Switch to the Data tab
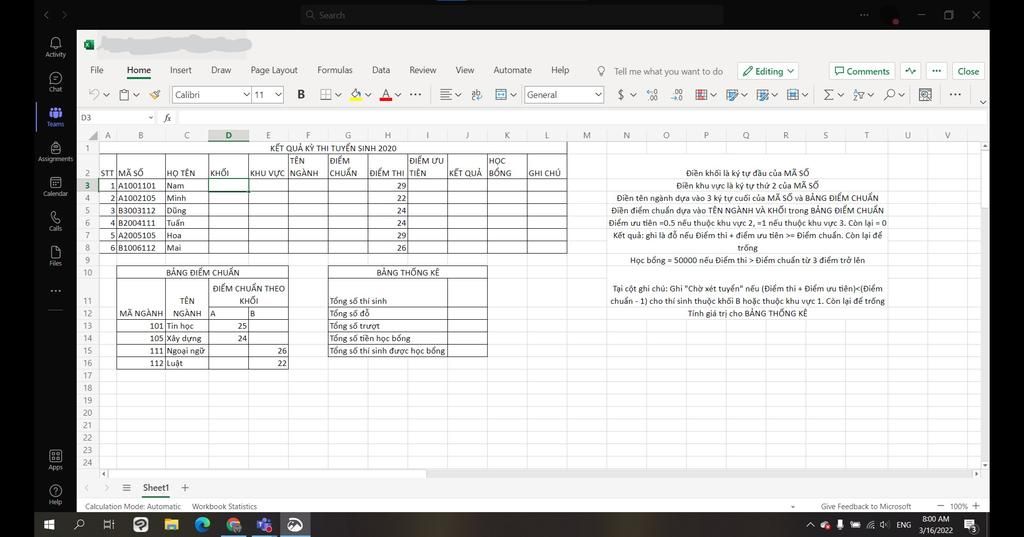The image size is (1024, 537). coord(381,70)
